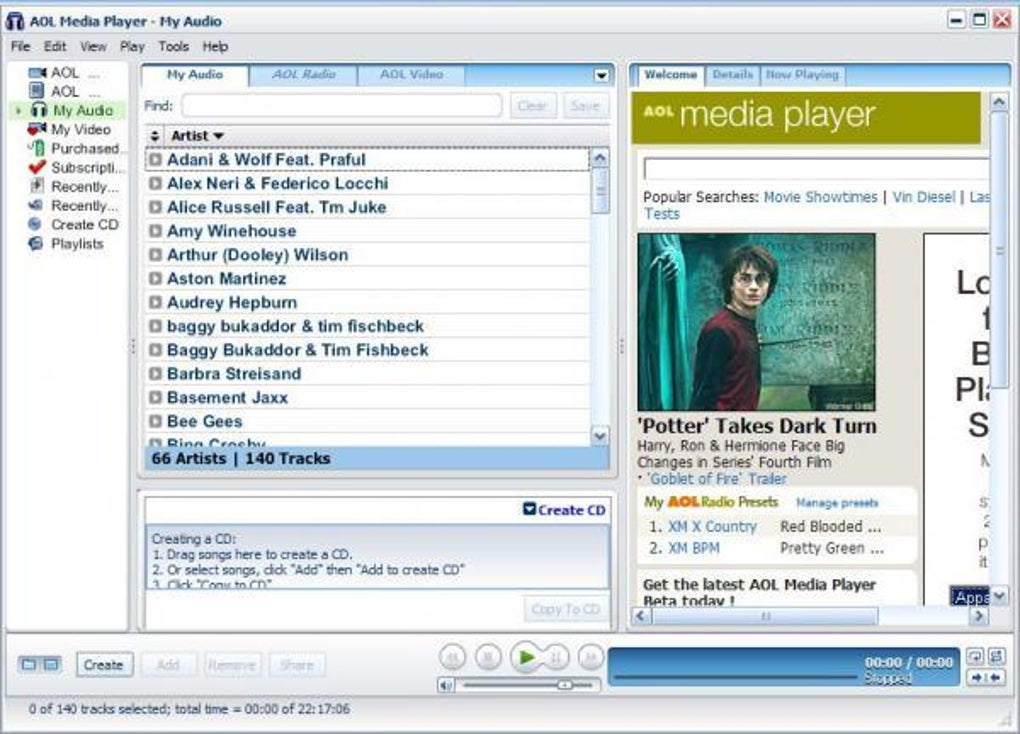The width and height of the screenshot is (1020, 734).
Task: Click the Share button
Action: click(297, 665)
